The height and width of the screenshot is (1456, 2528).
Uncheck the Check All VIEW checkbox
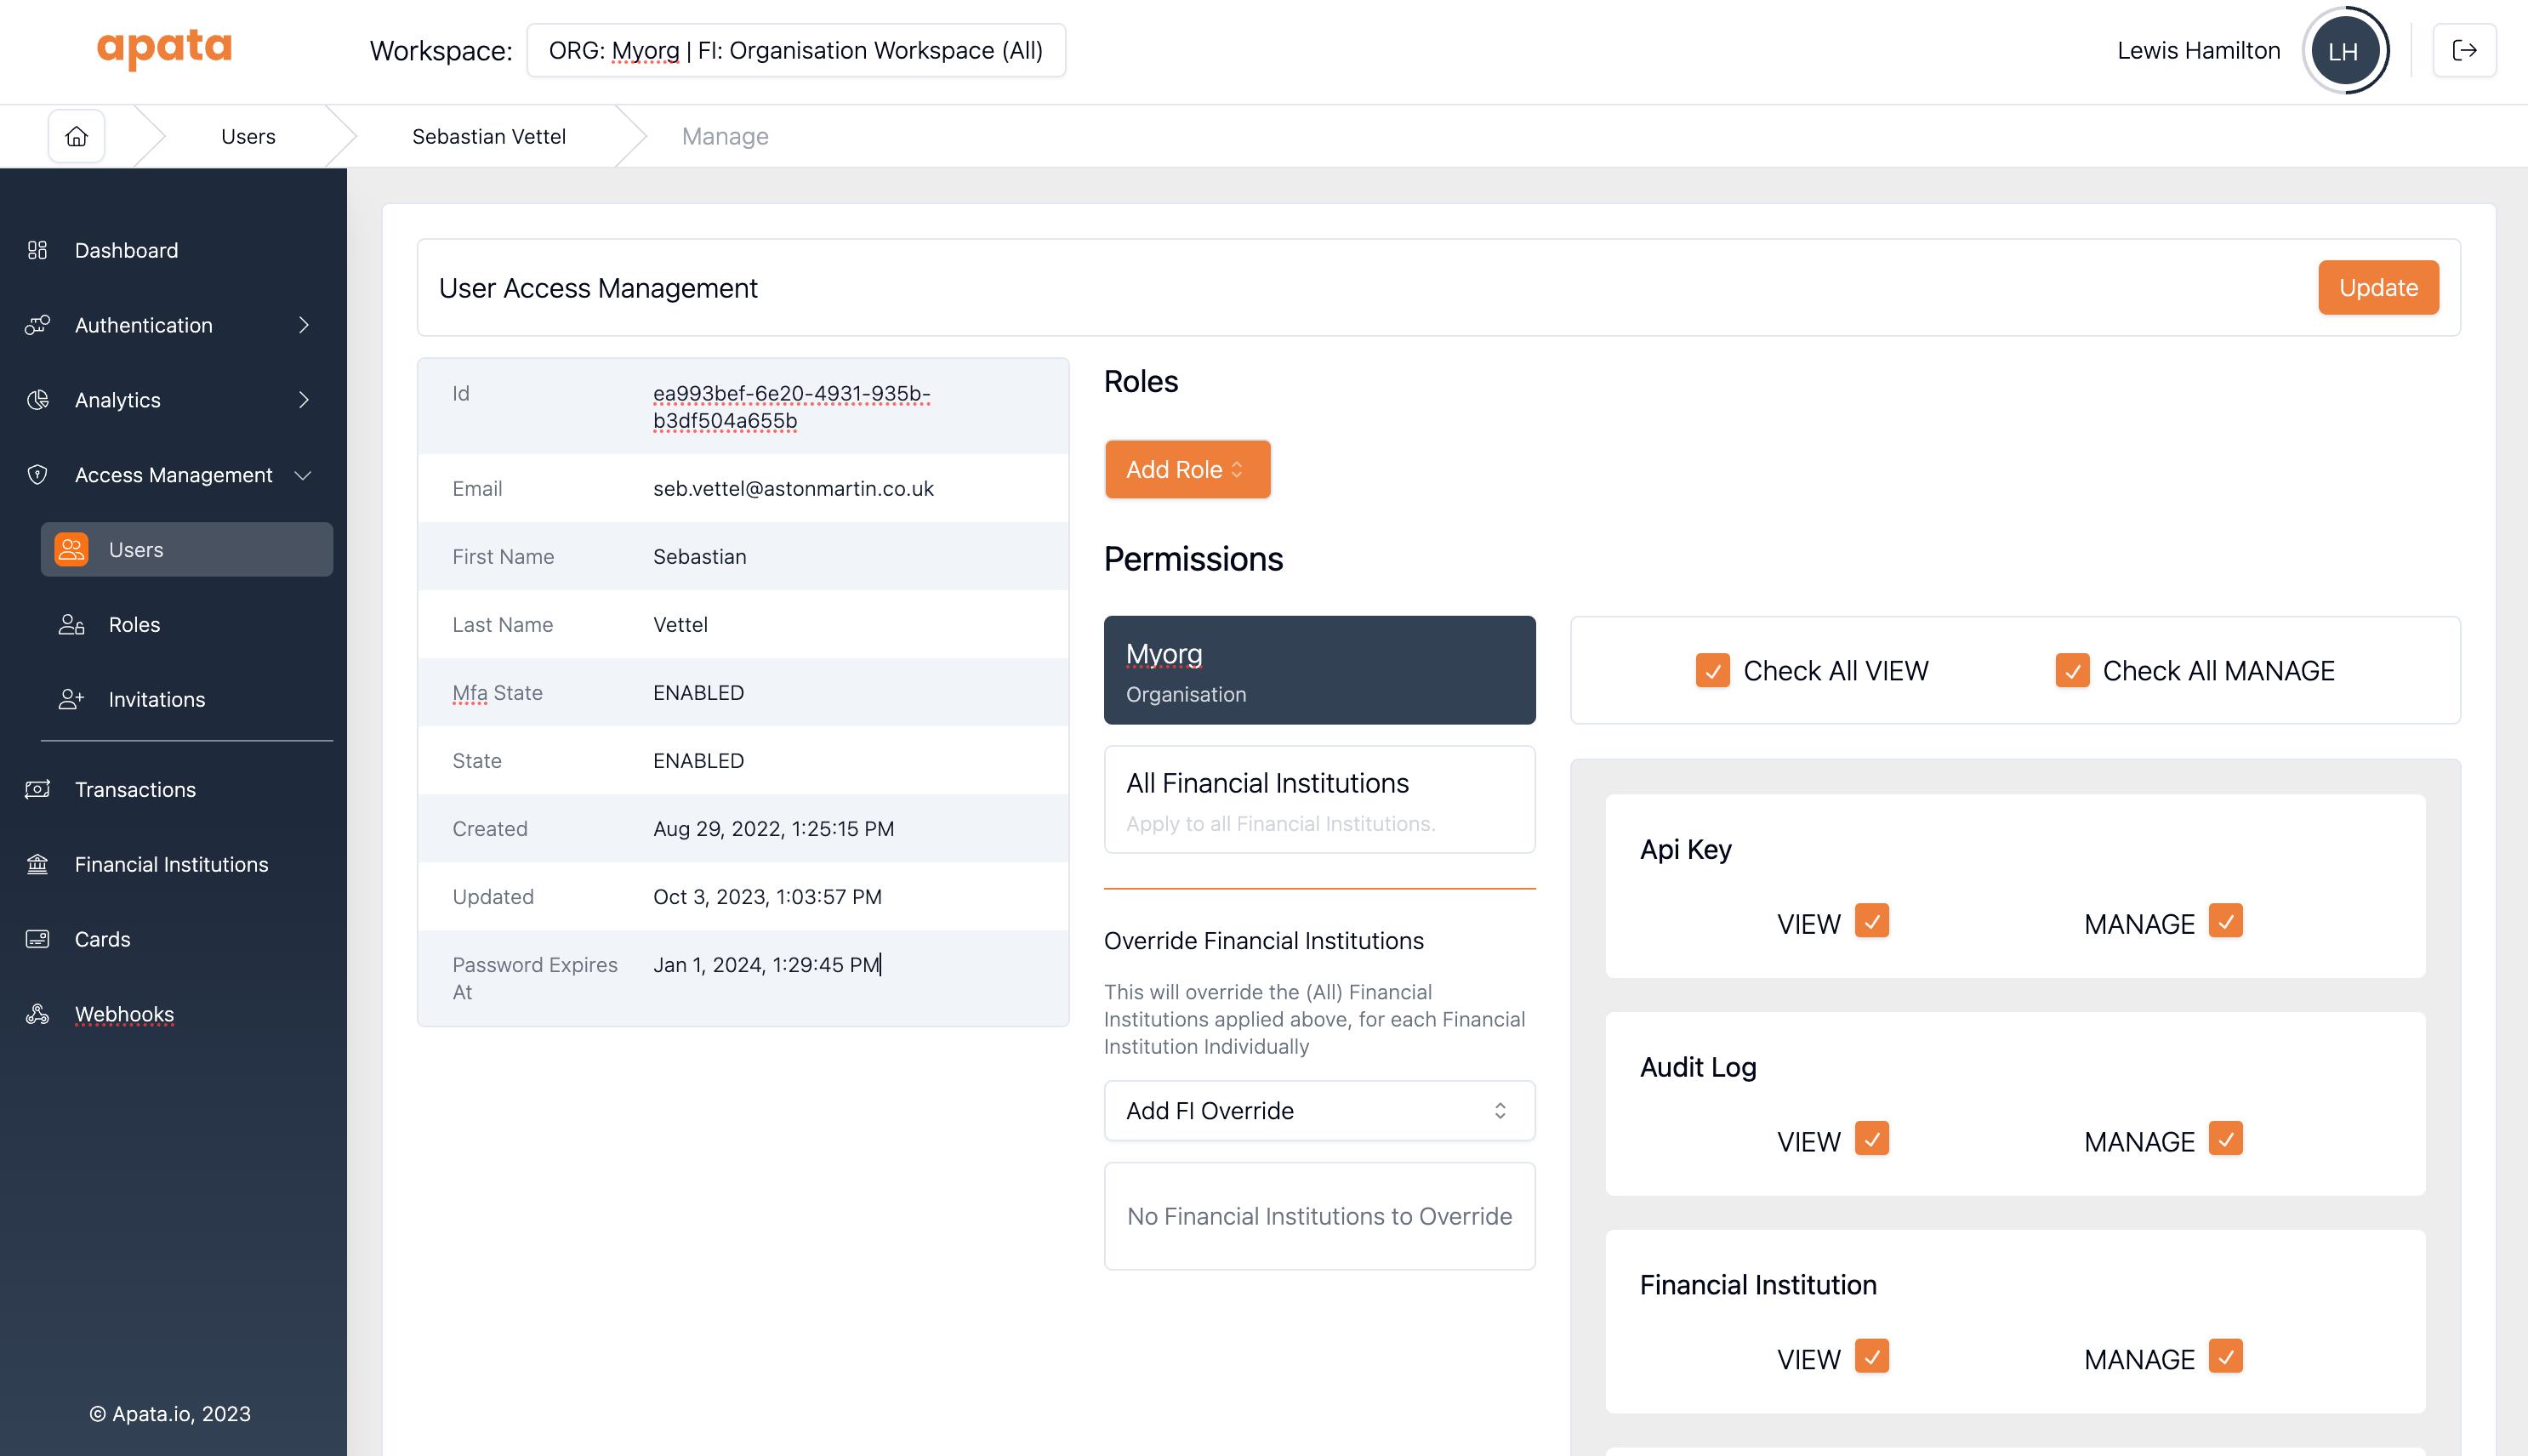click(1712, 671)
